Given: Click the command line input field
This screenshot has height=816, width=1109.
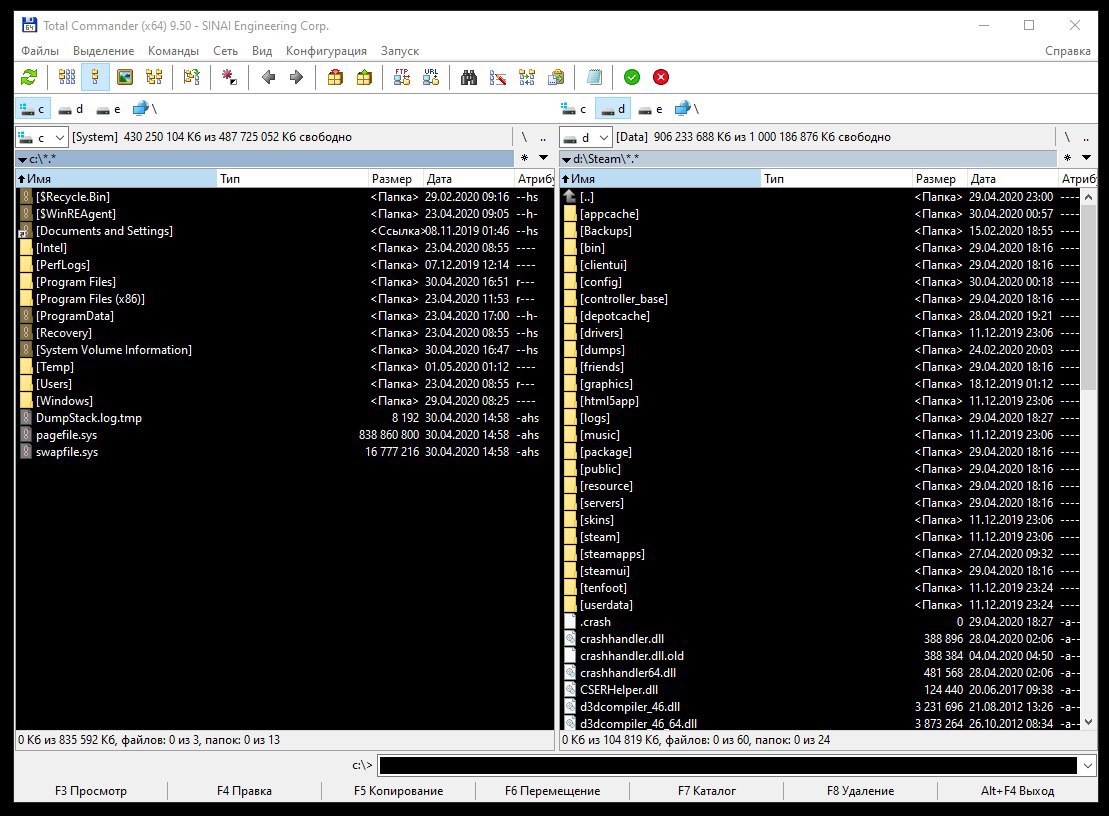Looking at the screenshot, I should click(x=728, y=765).
